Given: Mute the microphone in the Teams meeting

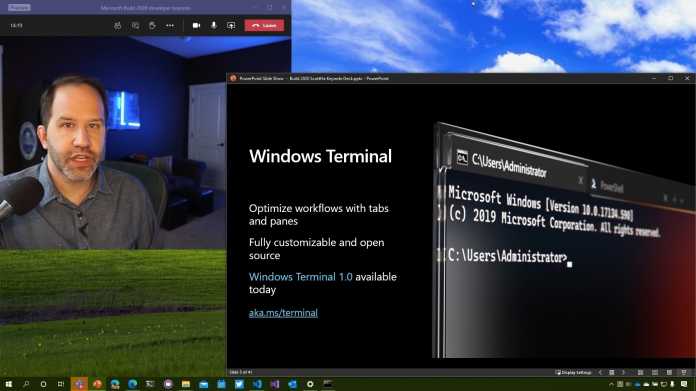Looking at the screenshot, I should pos(214,26).
